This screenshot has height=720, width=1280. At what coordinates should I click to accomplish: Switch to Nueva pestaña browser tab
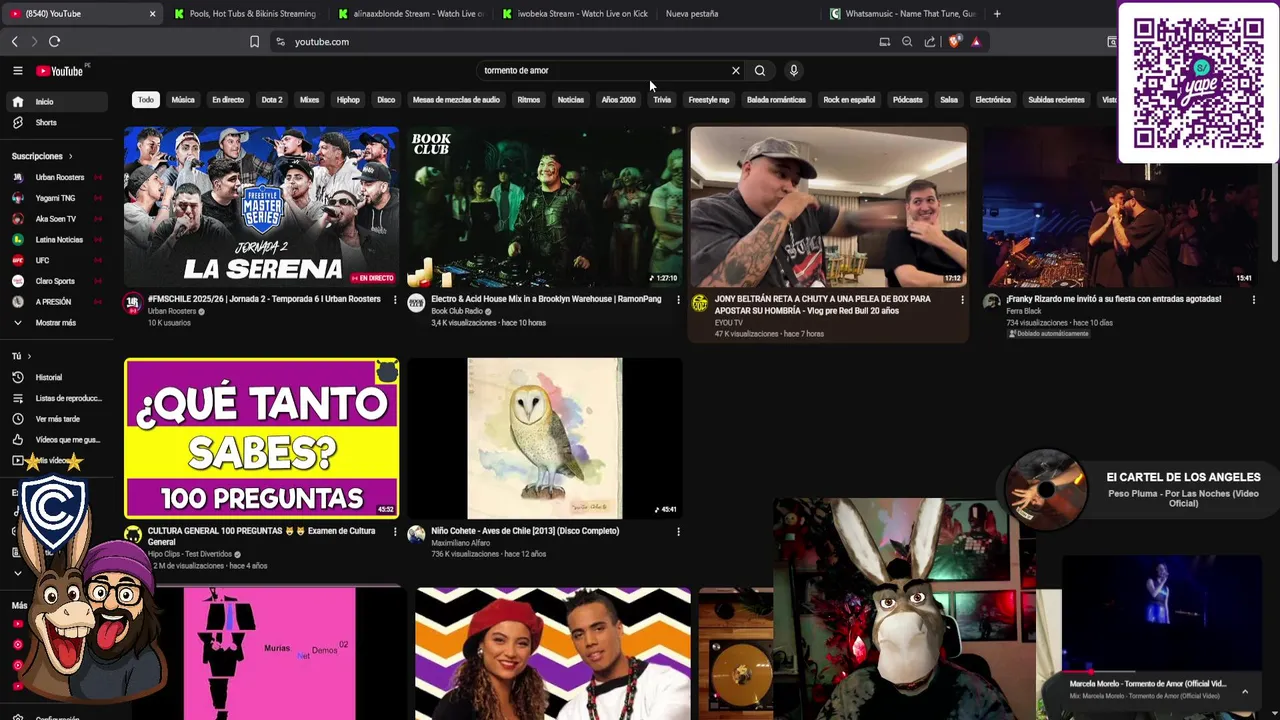[x=738, y=14]
